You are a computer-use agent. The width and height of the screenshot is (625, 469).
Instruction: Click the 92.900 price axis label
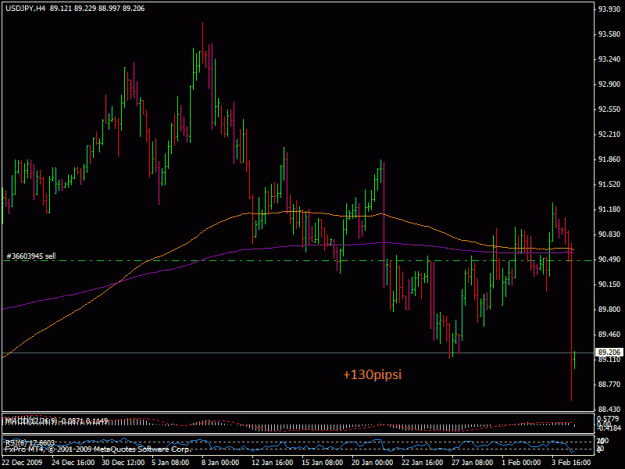coord(609,84)
